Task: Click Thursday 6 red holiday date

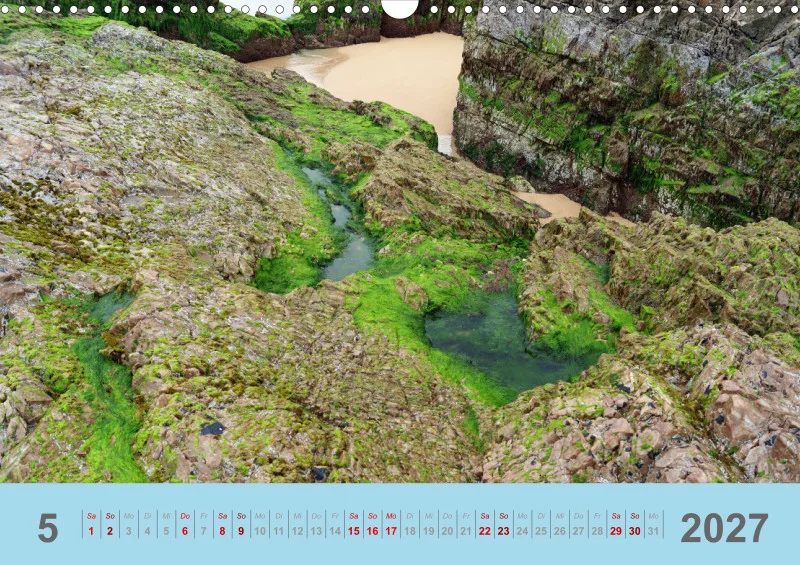Action: [185, 524]
